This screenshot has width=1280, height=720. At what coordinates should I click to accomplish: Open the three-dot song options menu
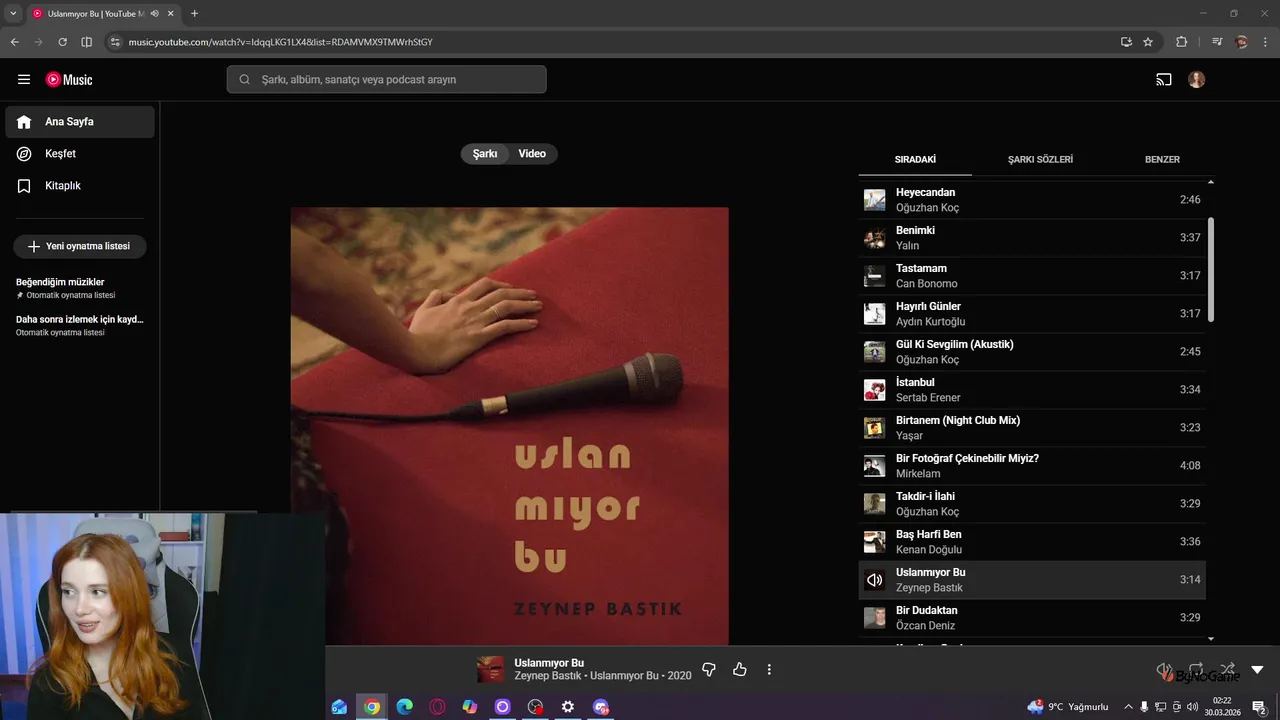(769, 669)
